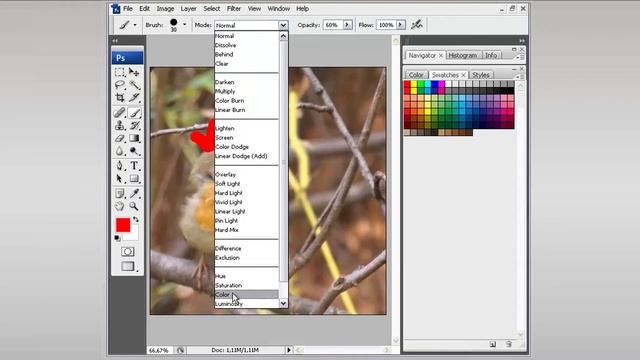Viewport: 640px width, 360px height.
Task: Choose Luminosity blend mode
Action: coord(247,304)
